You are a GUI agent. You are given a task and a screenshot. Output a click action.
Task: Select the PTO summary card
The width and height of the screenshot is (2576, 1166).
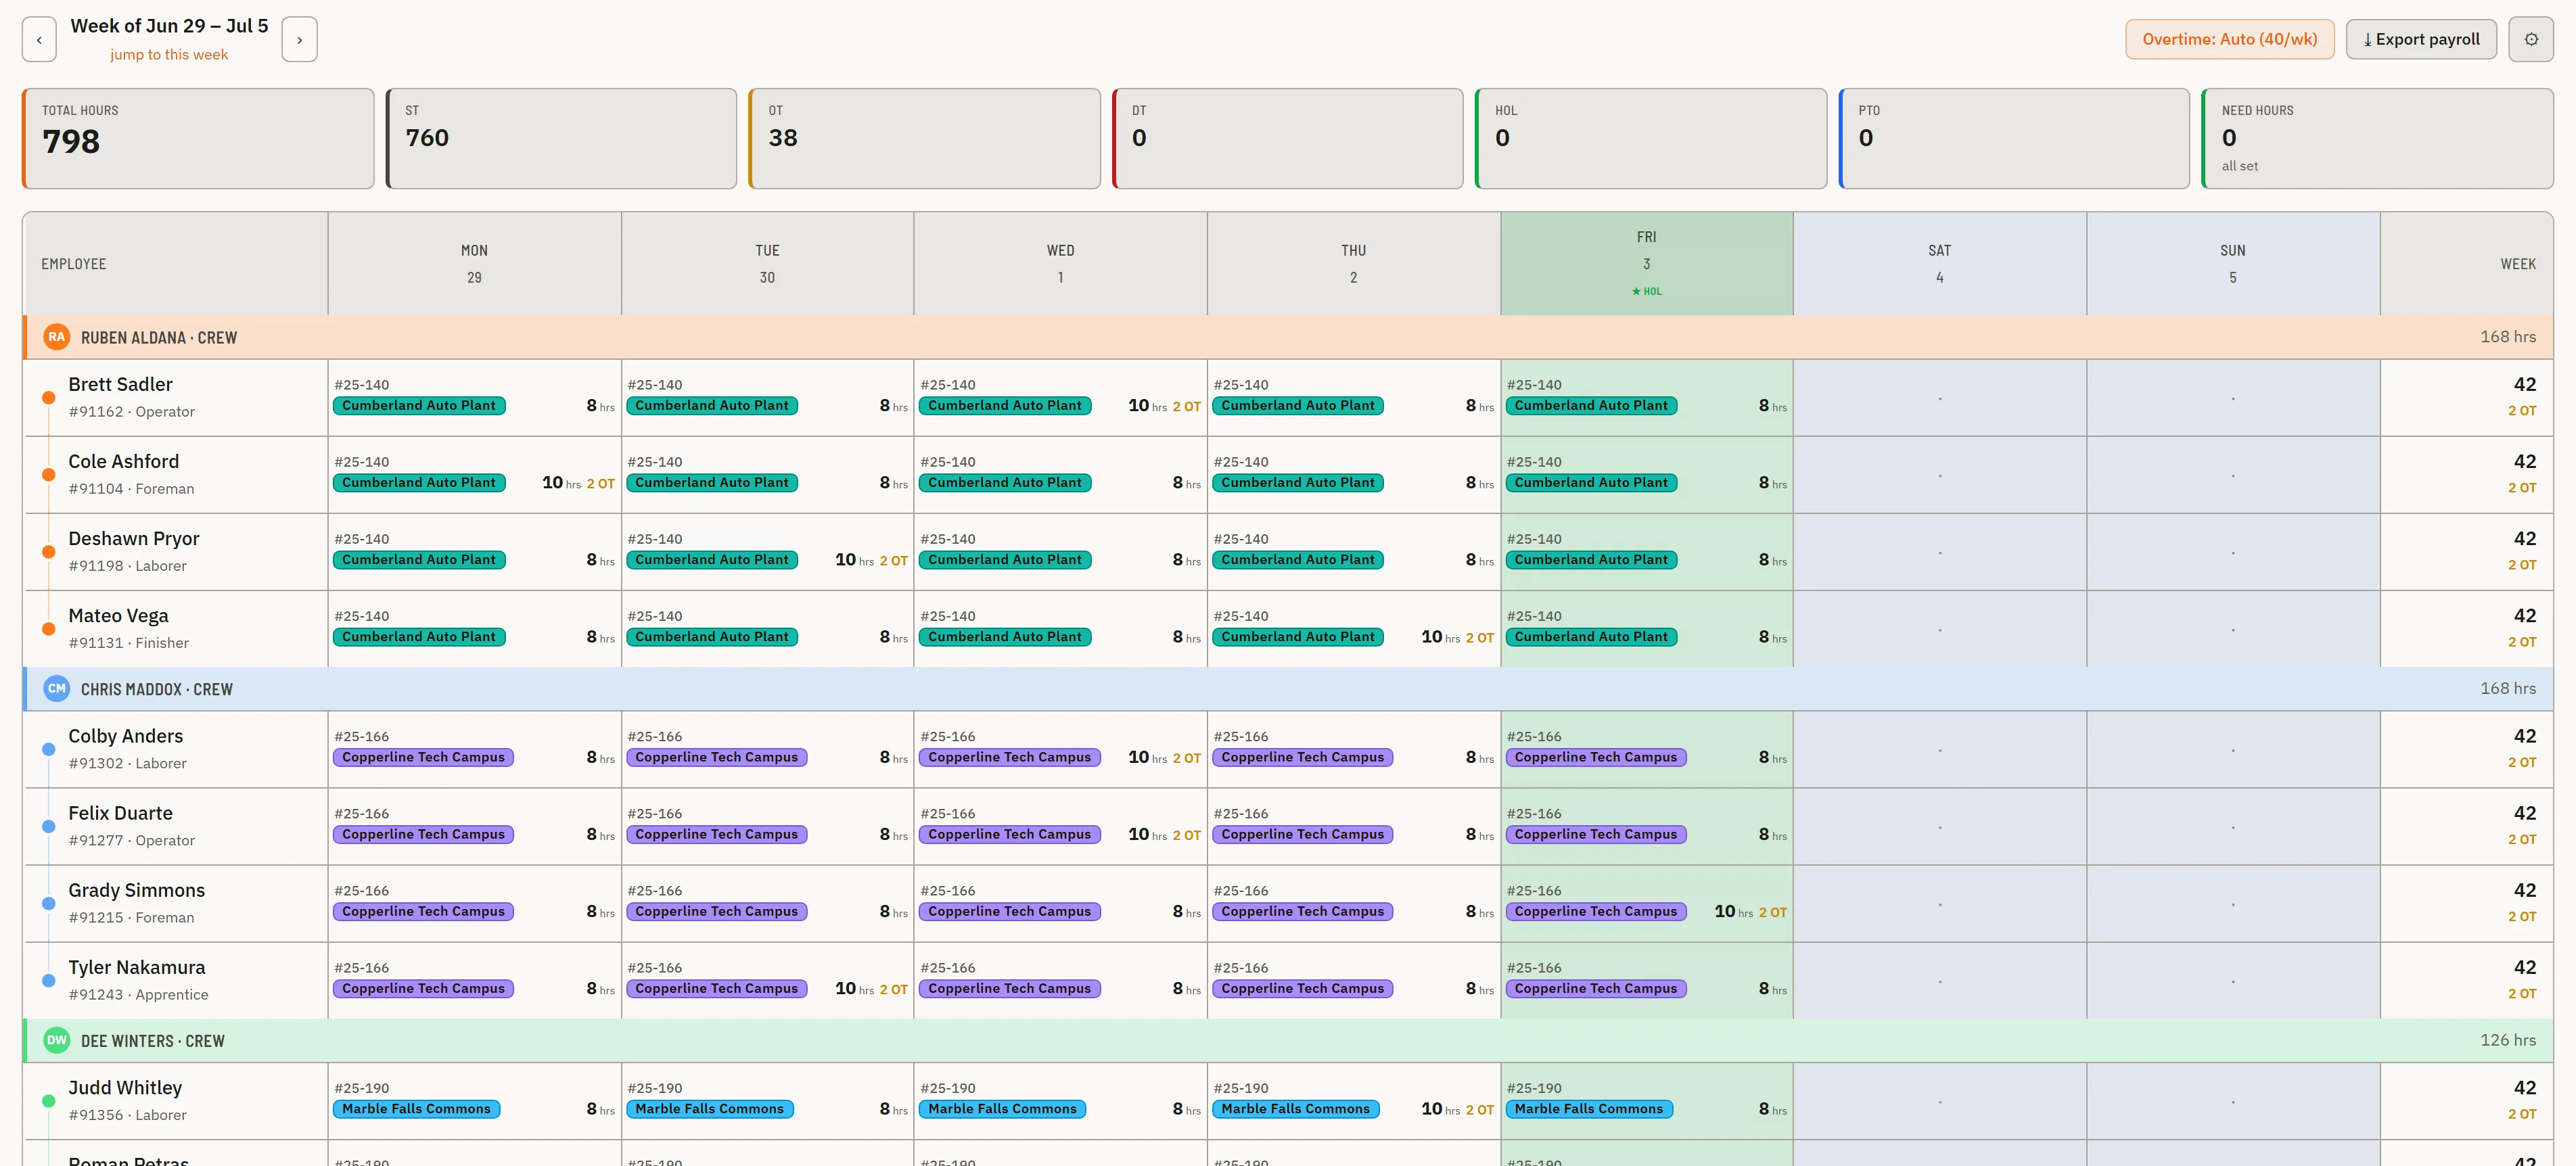pos(2014,139)
